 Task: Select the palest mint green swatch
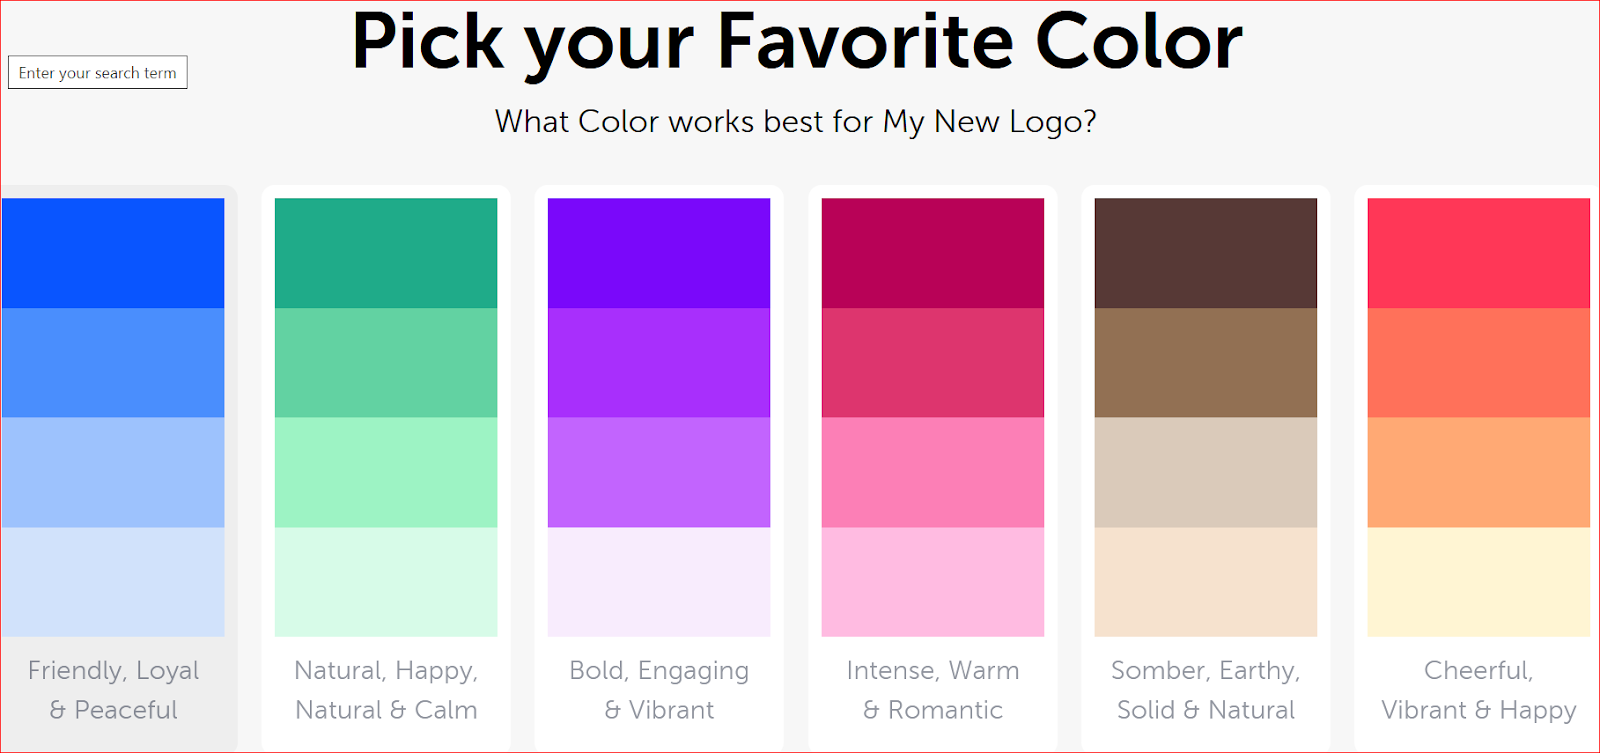click(386, 581)
